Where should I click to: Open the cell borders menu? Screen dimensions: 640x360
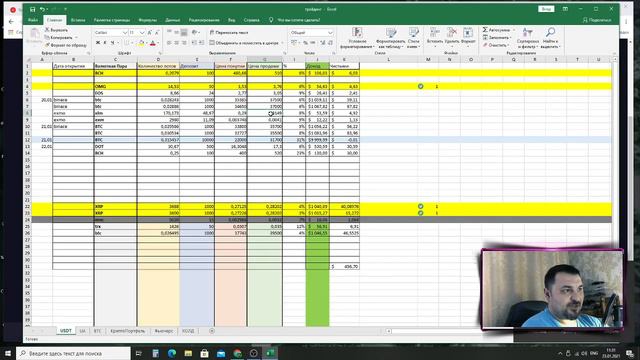coord(128,42)
